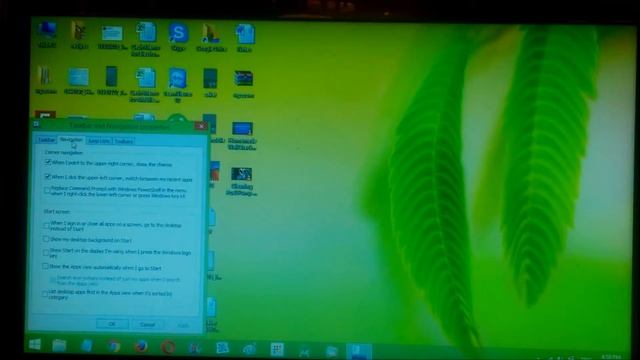Image resolution: width=640 pixels, height=360 pixels.
Task: Click the Windows Start button on taskbar
Action: point(35,345)
